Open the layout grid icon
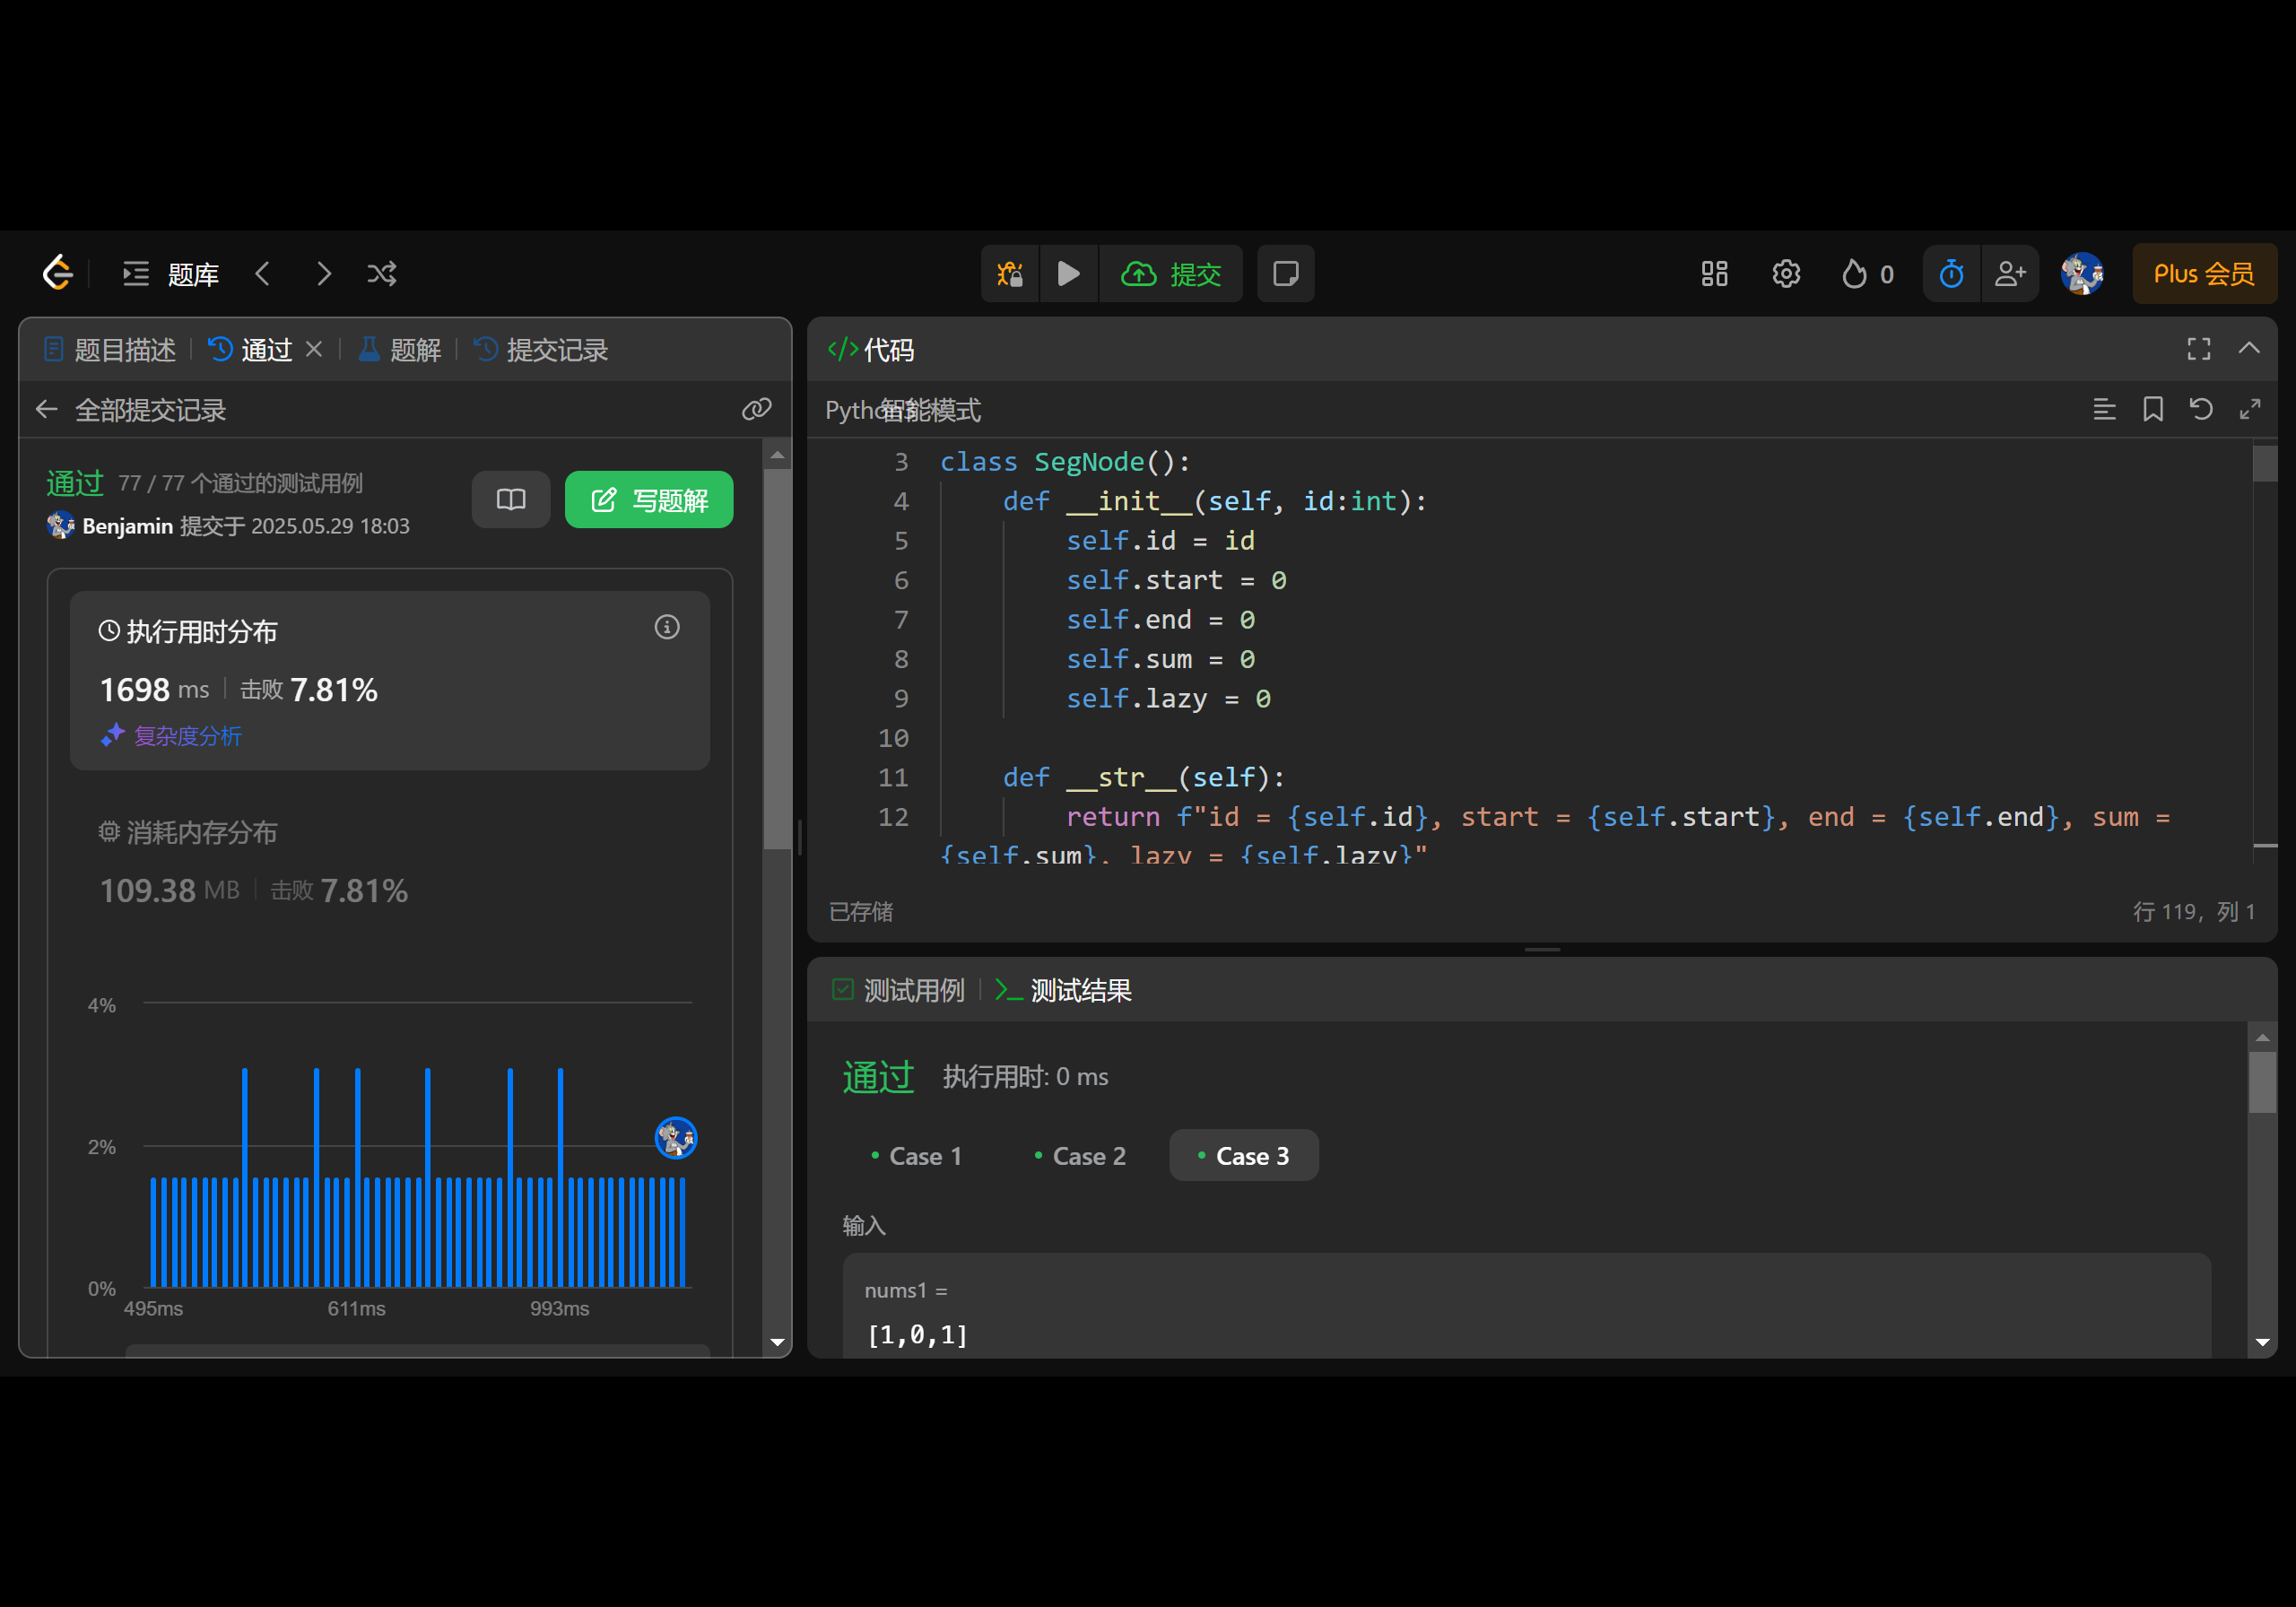This screenshot has height=1607, width=2296. [x=1714, y=273]
